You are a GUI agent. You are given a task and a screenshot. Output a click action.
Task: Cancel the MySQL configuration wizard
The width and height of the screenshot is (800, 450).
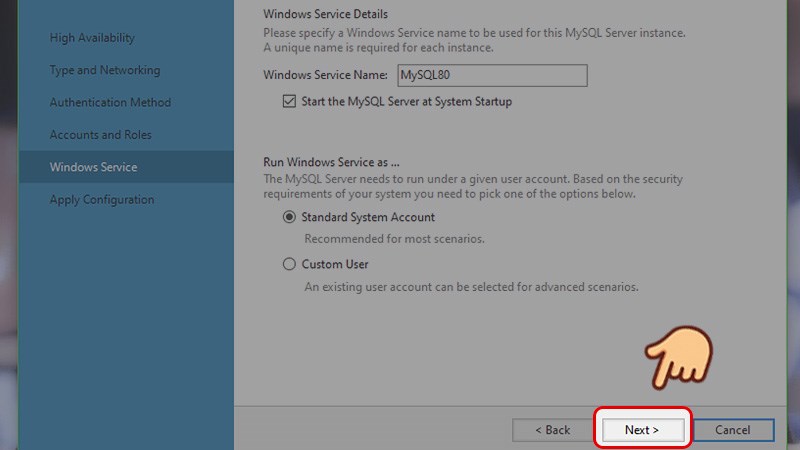(x=732, y=430)
